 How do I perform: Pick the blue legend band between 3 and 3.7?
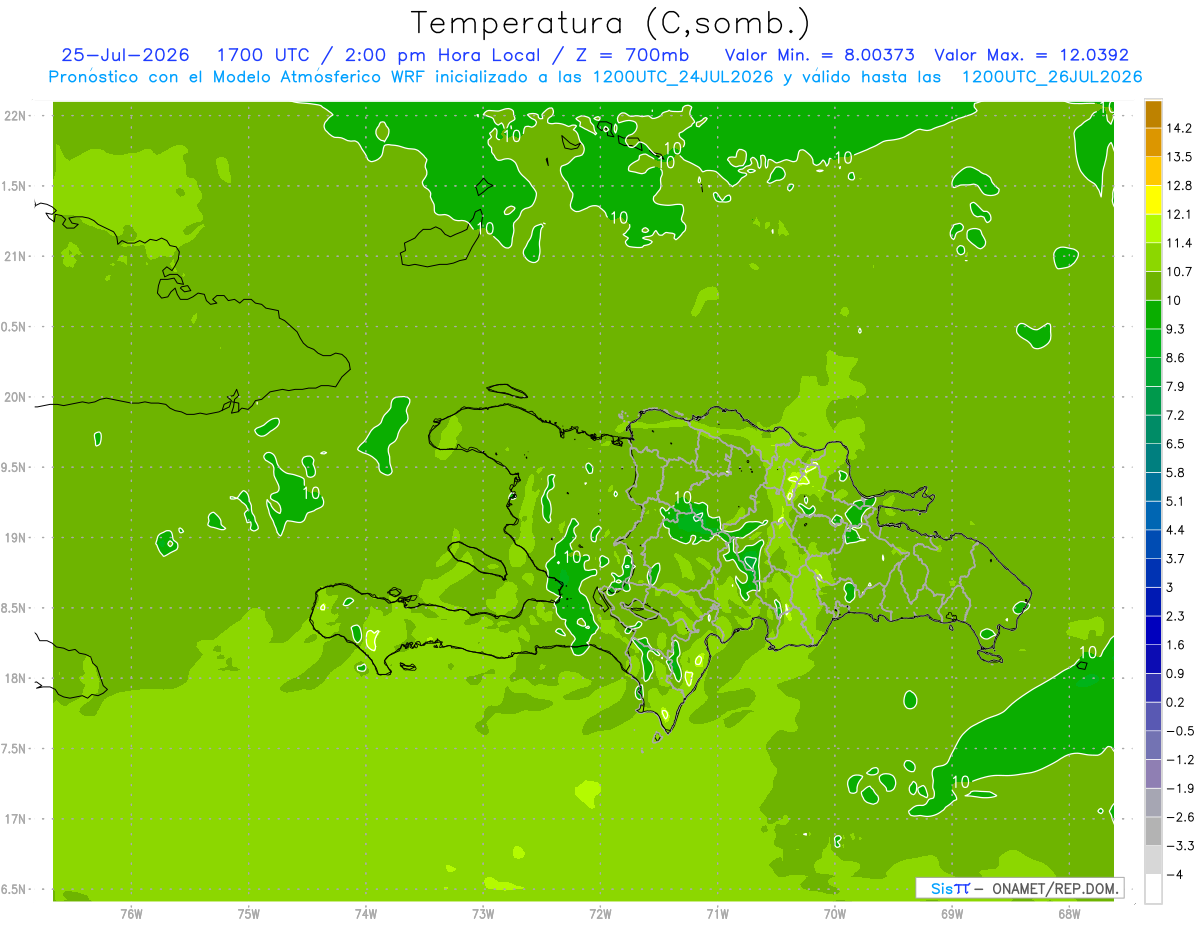[1153, 573]
